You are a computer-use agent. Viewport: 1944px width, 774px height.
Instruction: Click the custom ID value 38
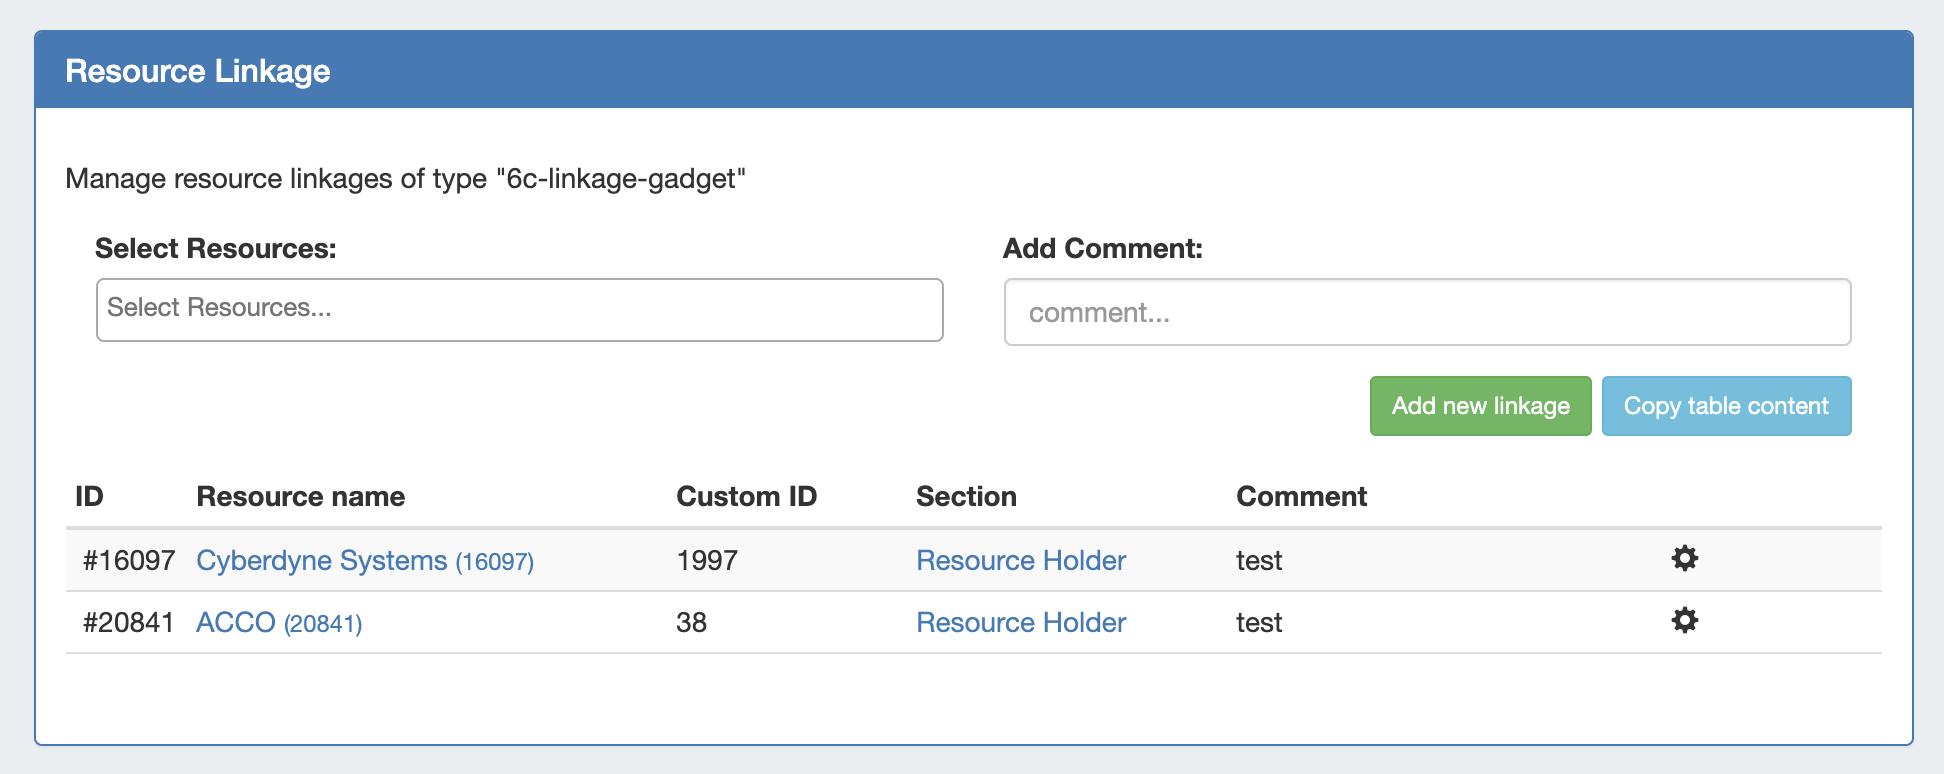click(691, 622)
